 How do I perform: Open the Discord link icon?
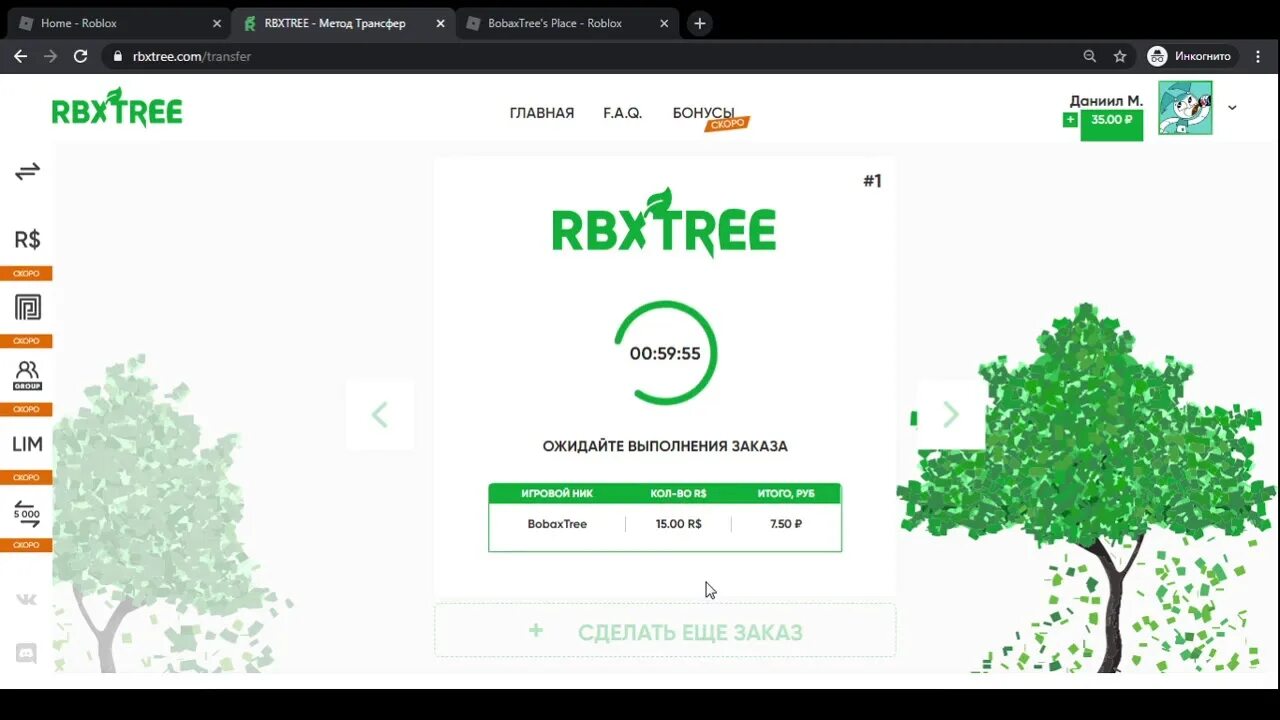pos(27,654)
